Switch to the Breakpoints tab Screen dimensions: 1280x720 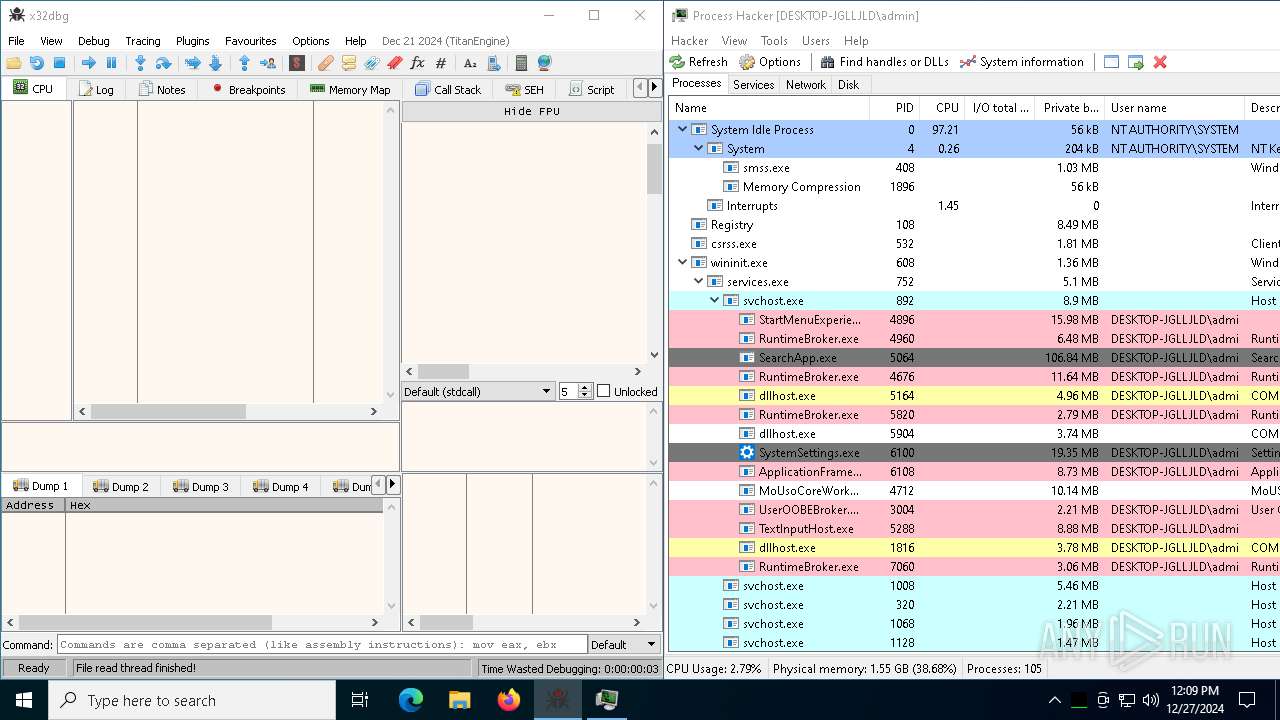pyautogui.click(x=248, y=89)
